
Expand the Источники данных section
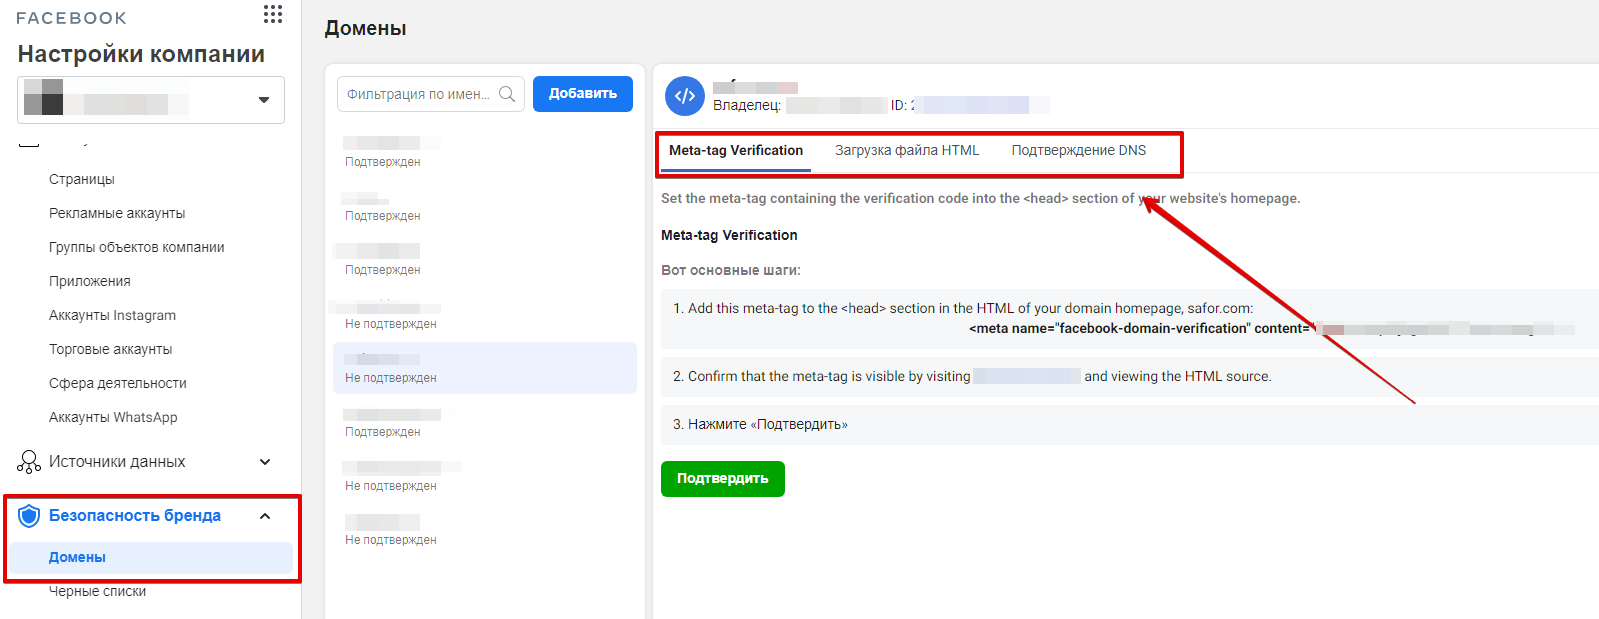[x=265, y=462]
